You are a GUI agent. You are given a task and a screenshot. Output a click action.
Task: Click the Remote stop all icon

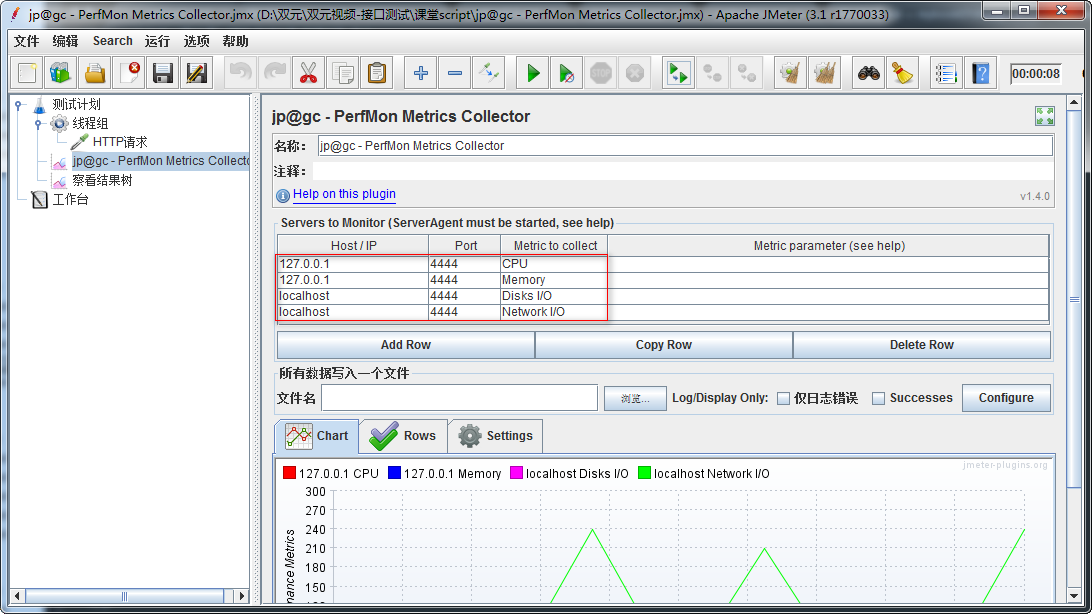[712, 73]
